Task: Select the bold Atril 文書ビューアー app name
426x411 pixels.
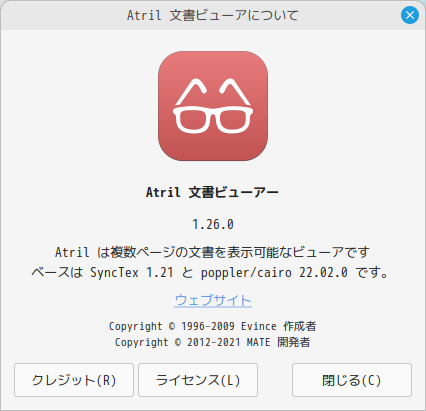Action: point(212,192)
